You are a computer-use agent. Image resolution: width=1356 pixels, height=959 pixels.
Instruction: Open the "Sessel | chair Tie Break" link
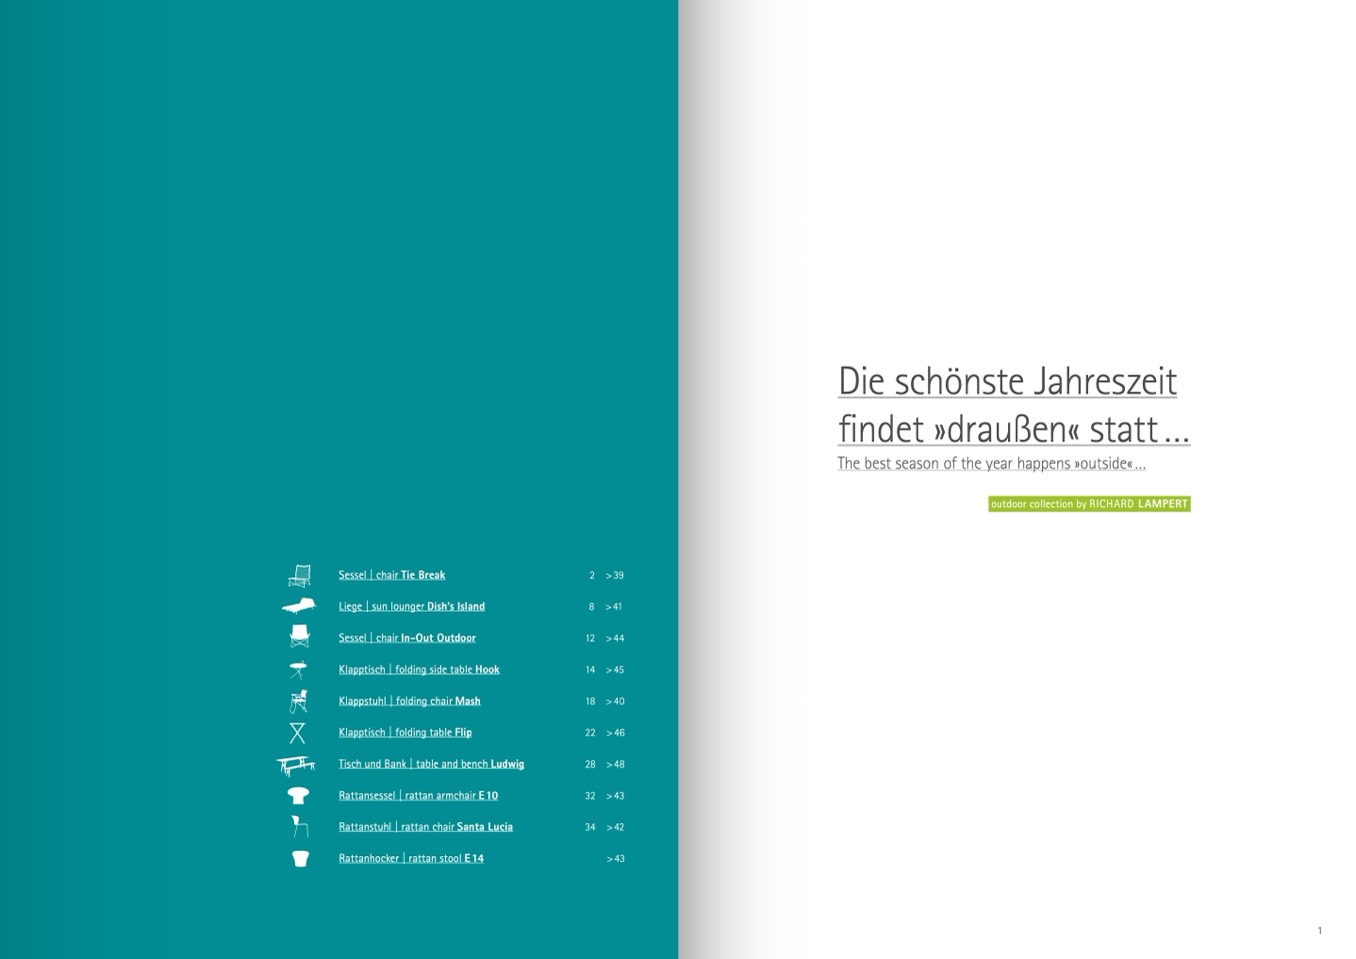pyautogui.click(x=391, y=575)
